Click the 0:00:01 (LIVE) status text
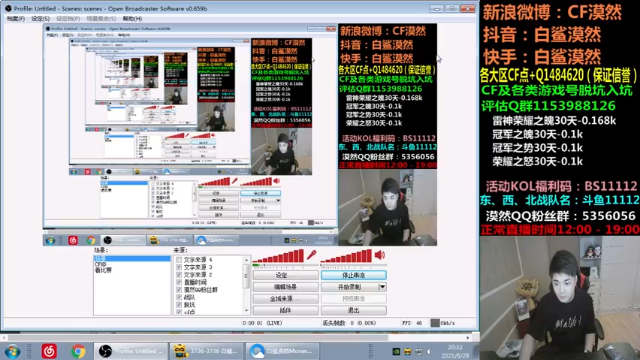Viewport: 640px width, 360px height. 262,323
